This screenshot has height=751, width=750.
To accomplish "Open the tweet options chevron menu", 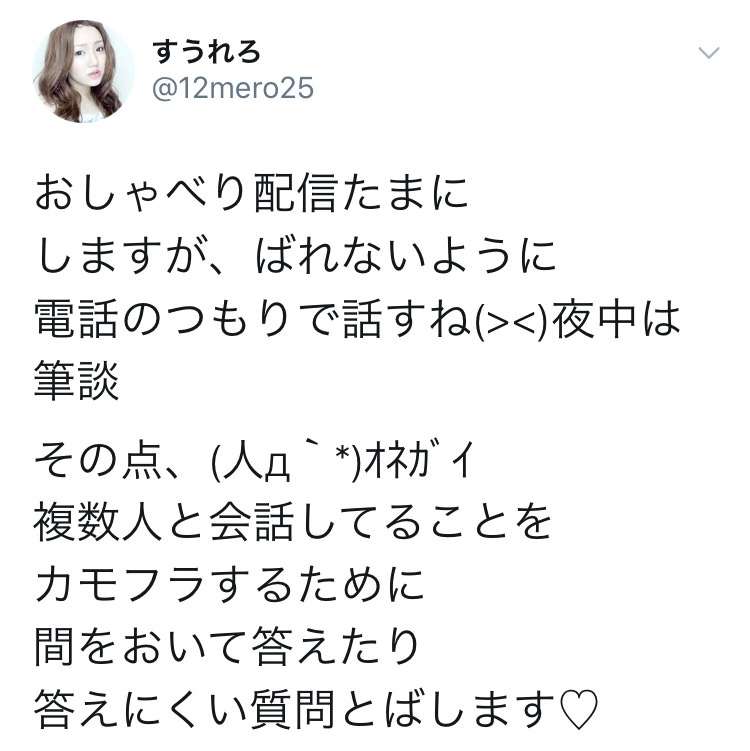I will point(709,53).
